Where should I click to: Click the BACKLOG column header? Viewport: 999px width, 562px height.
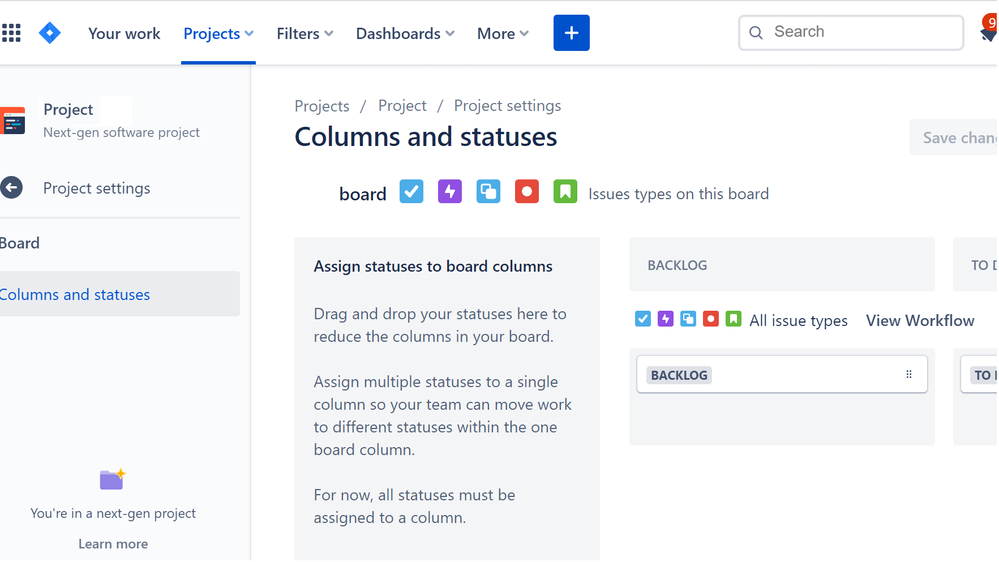pyautogui.click(x=782, y=264)
